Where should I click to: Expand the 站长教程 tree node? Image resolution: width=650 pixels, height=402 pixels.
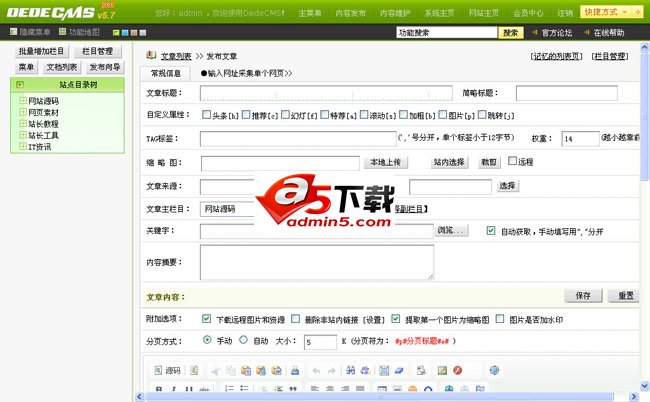click(x=23, y=124)
